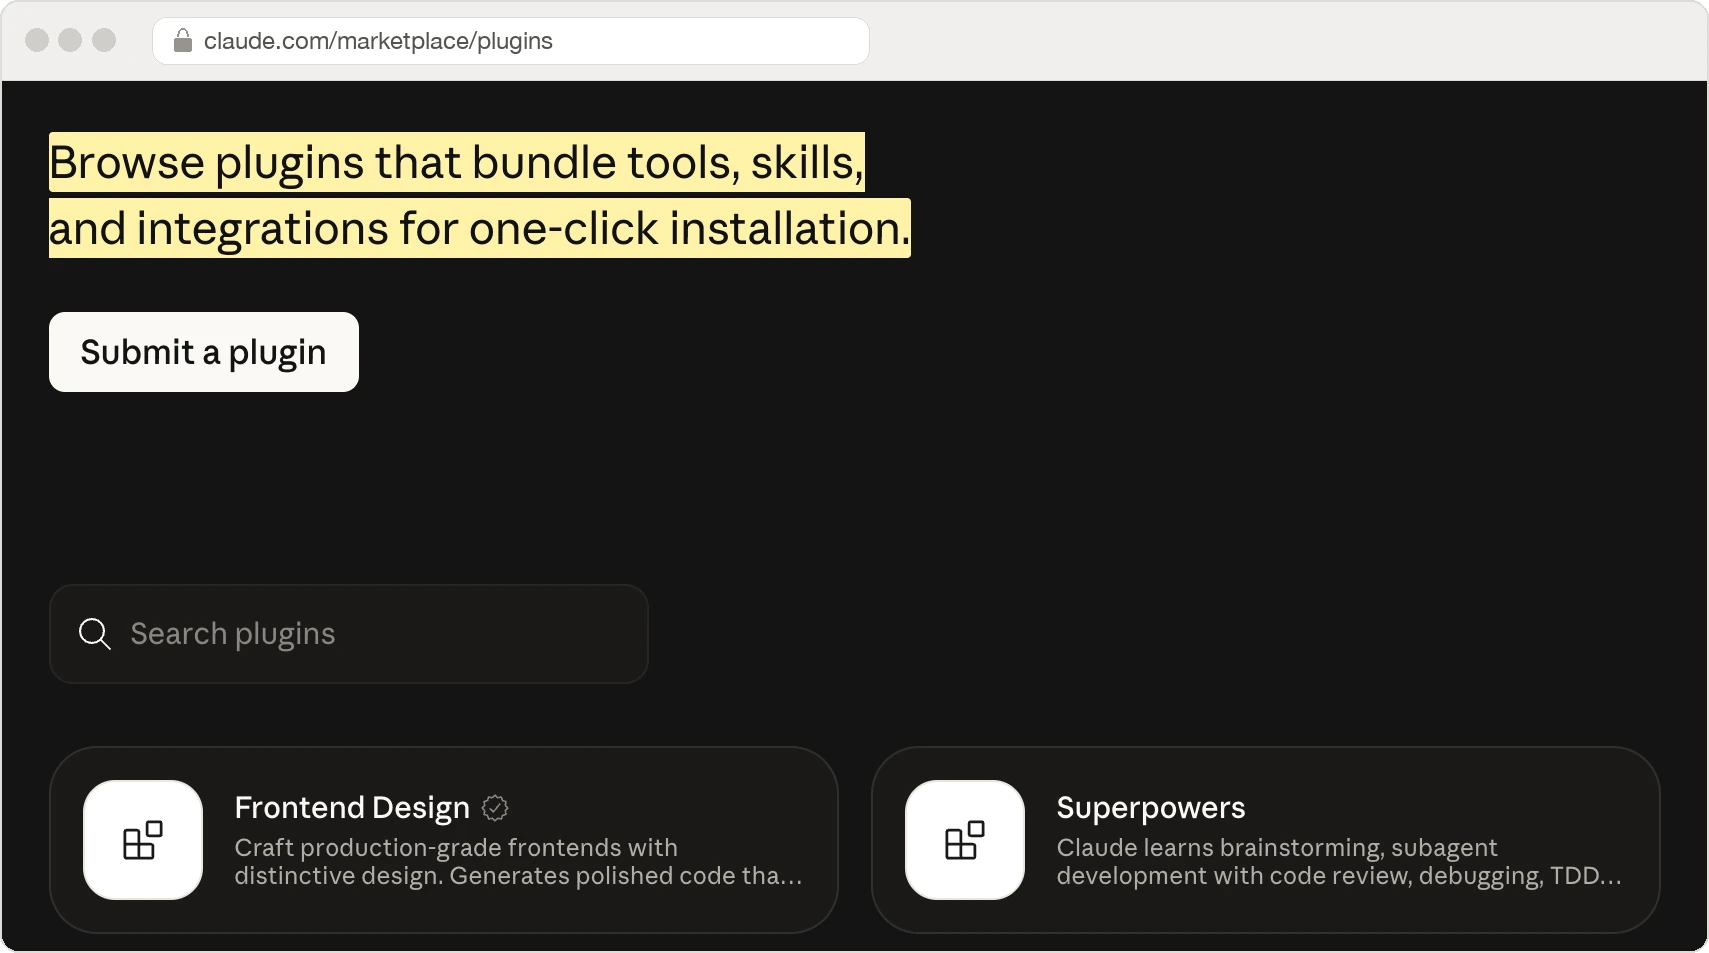Click the "Craft production-grade frontends" description

tap(518, 862)
